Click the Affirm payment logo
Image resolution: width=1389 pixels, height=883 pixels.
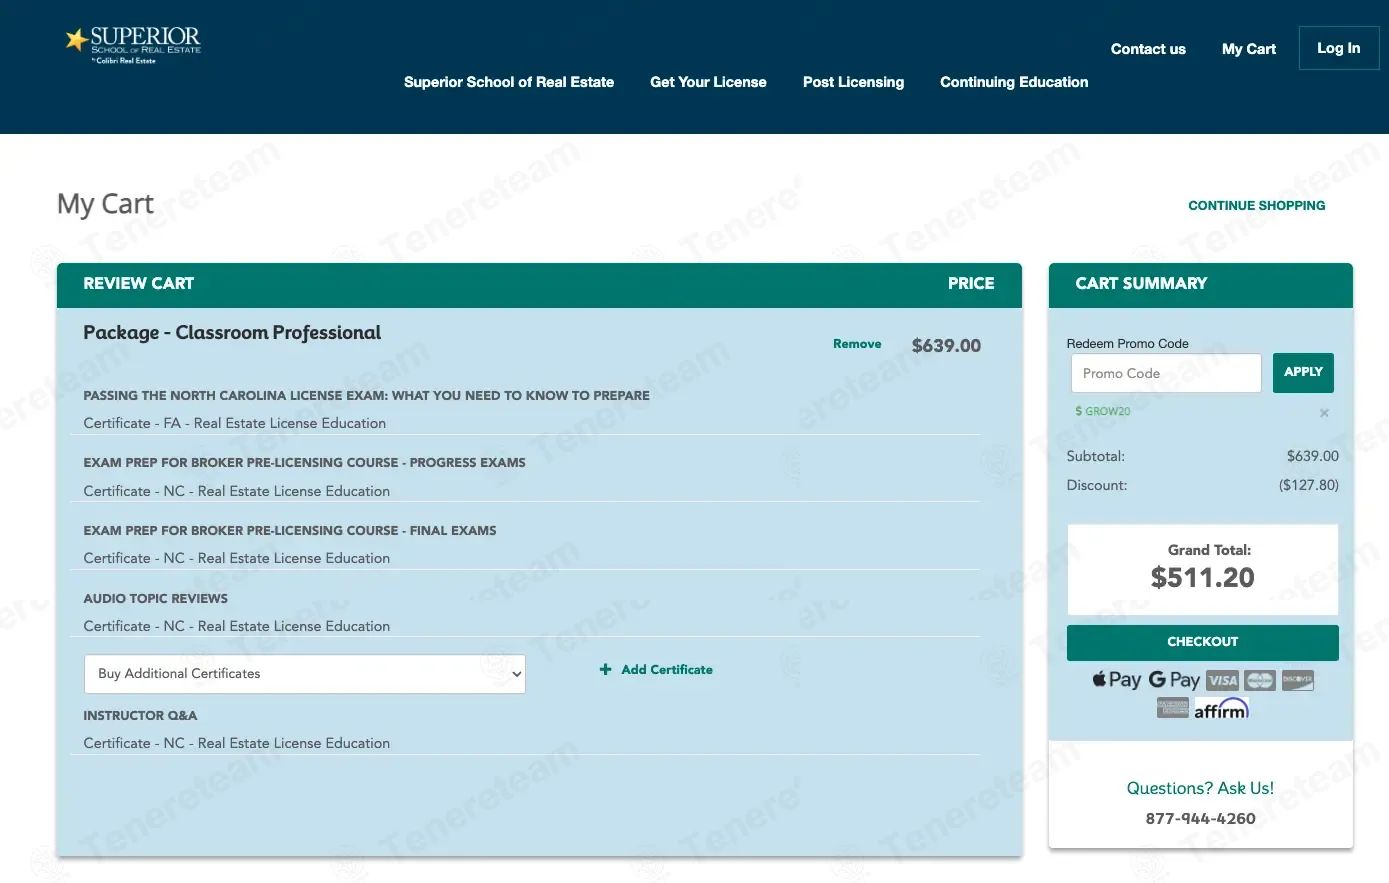tap(1221, 709)
